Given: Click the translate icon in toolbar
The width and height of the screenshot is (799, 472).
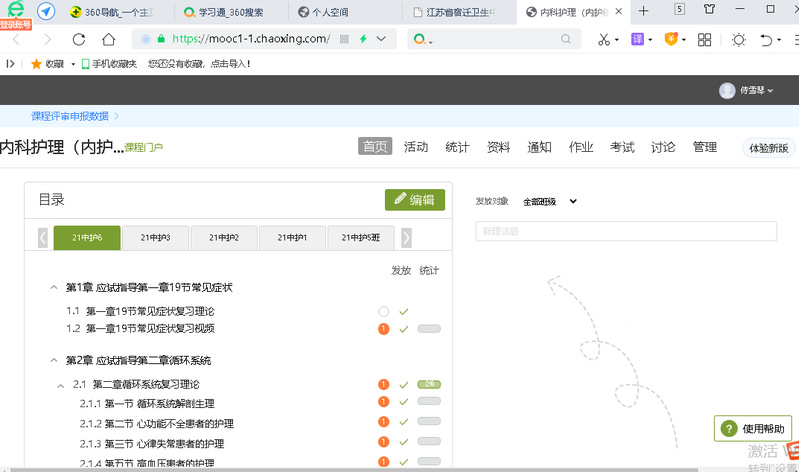Looking at the screenshot, I should pos(638,39).
